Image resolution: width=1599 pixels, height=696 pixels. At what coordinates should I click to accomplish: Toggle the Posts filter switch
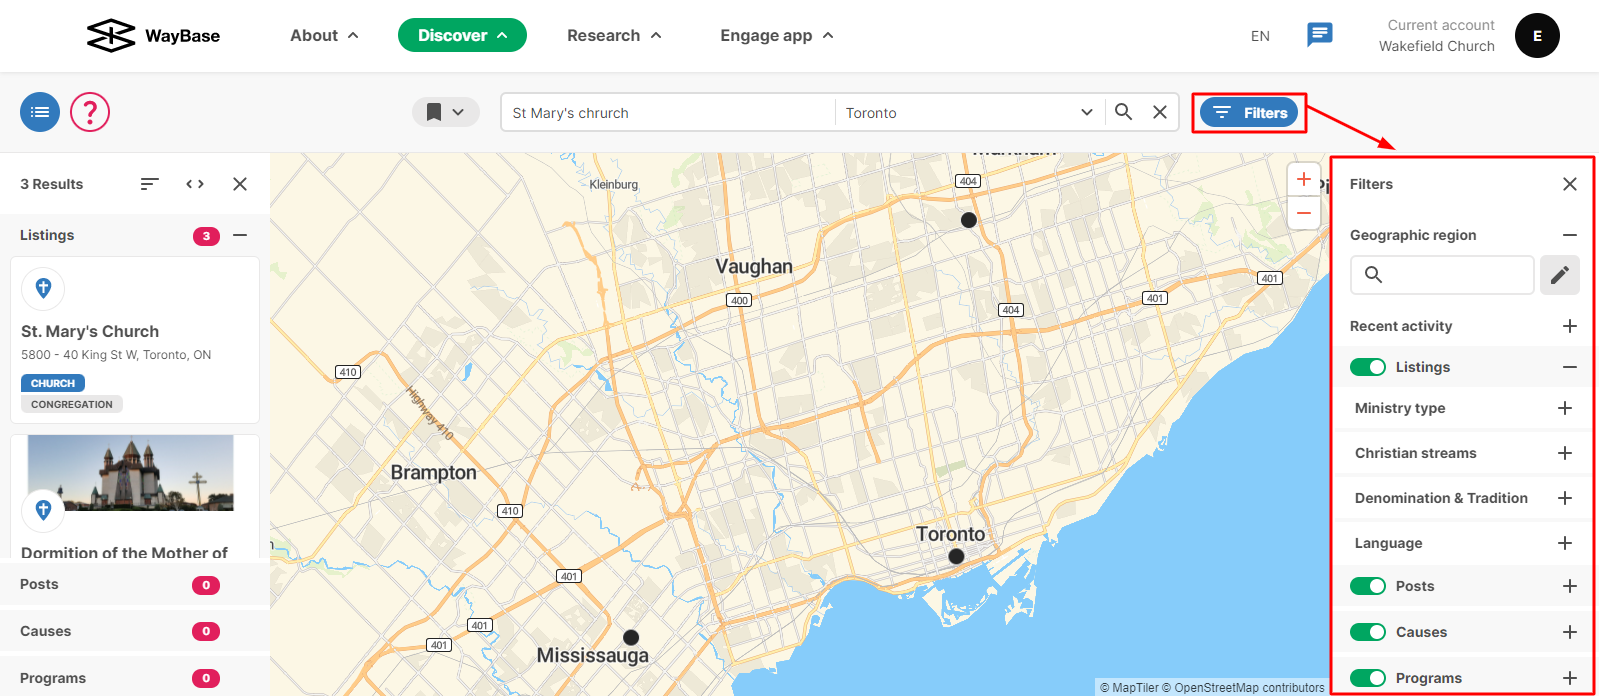(x=1368, y=586)
